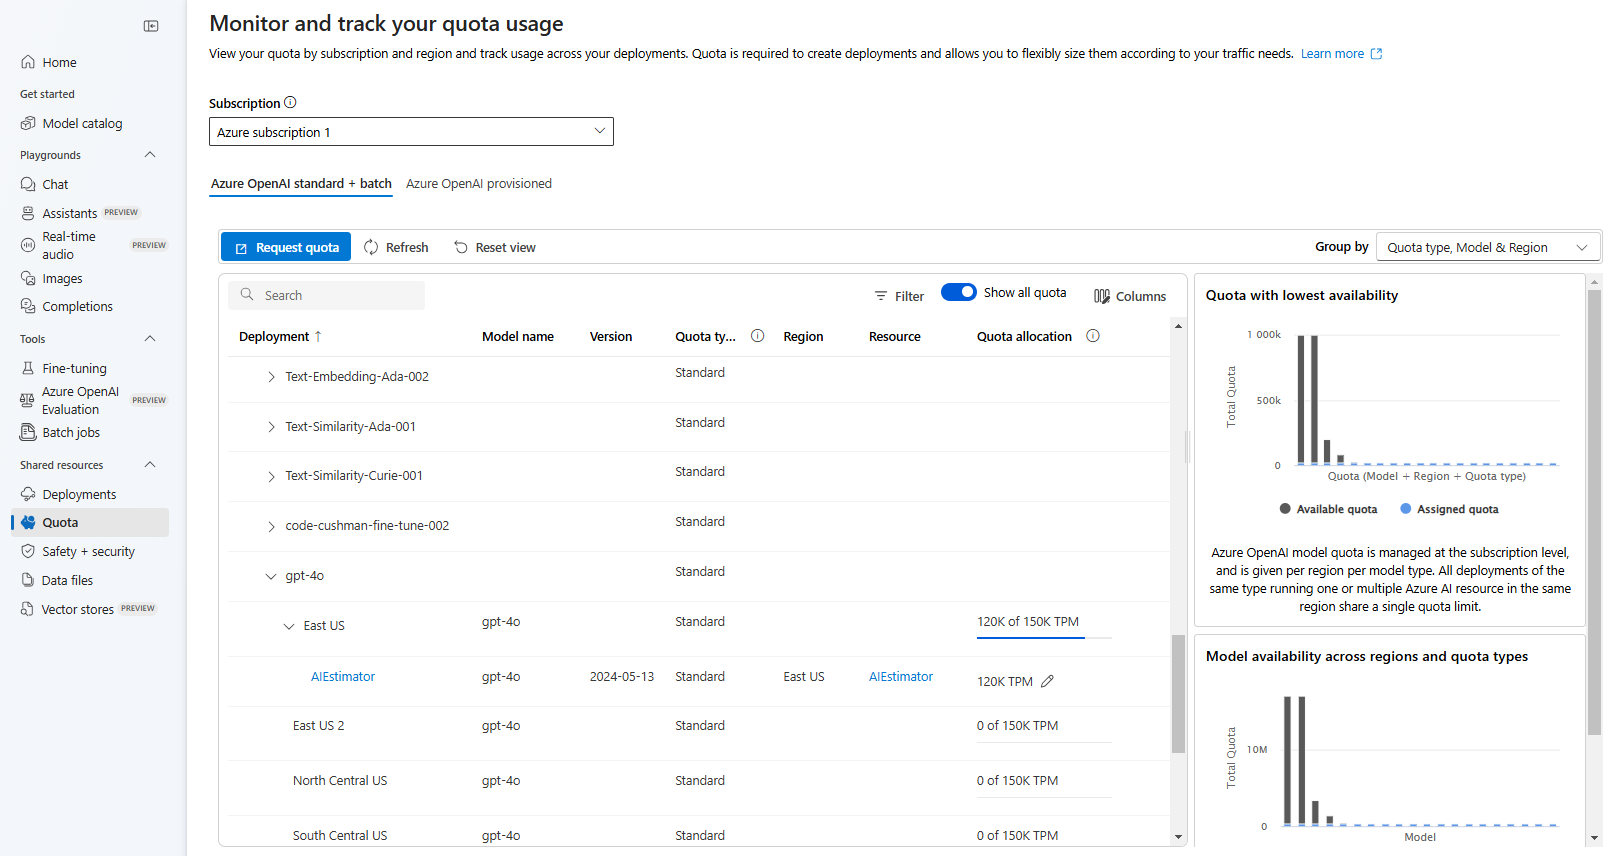Click the Refresh toolbar icon
The height and width of the screenshot is (856, 1622).
[x=371, y=247]
